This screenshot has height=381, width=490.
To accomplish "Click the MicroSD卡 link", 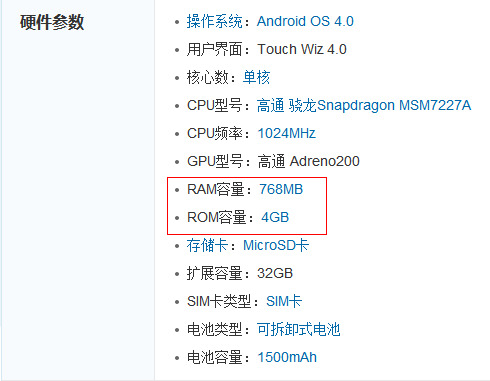I will 276,245.
